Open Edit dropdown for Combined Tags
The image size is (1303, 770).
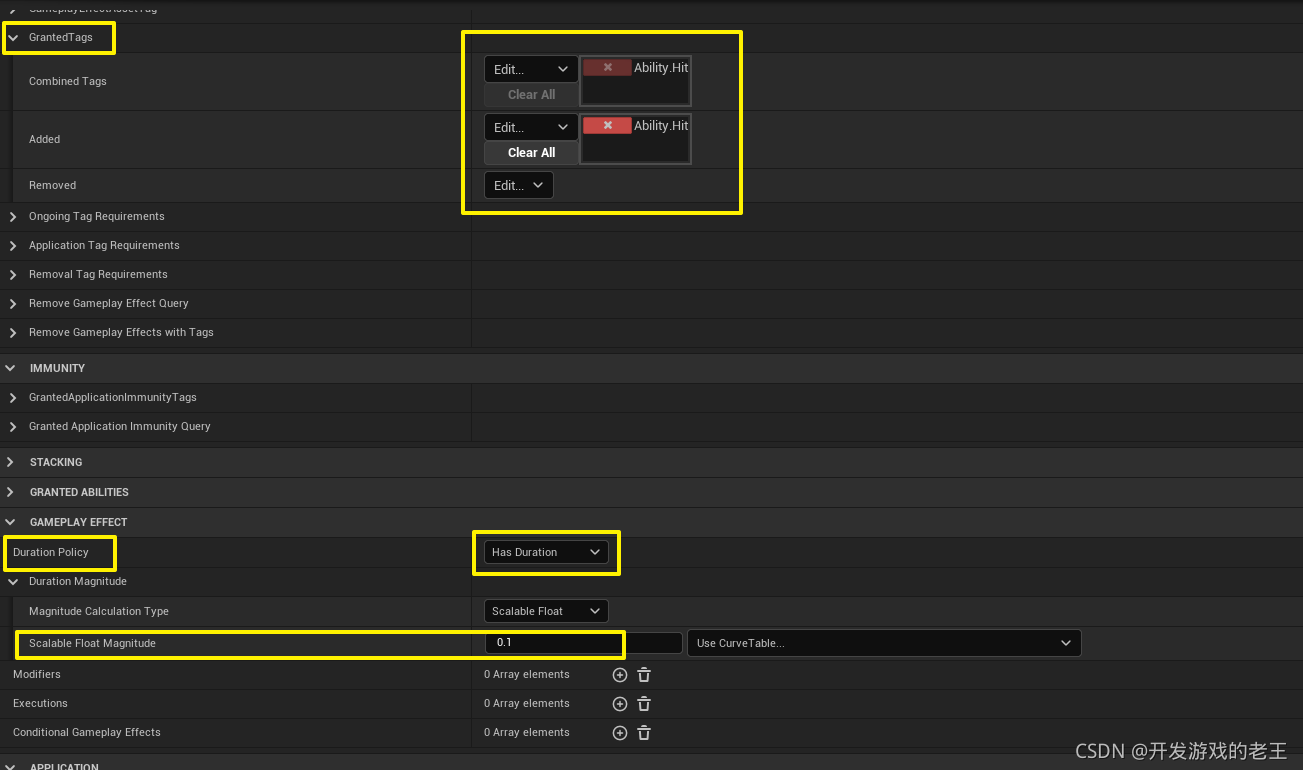(x=531, y=69)
